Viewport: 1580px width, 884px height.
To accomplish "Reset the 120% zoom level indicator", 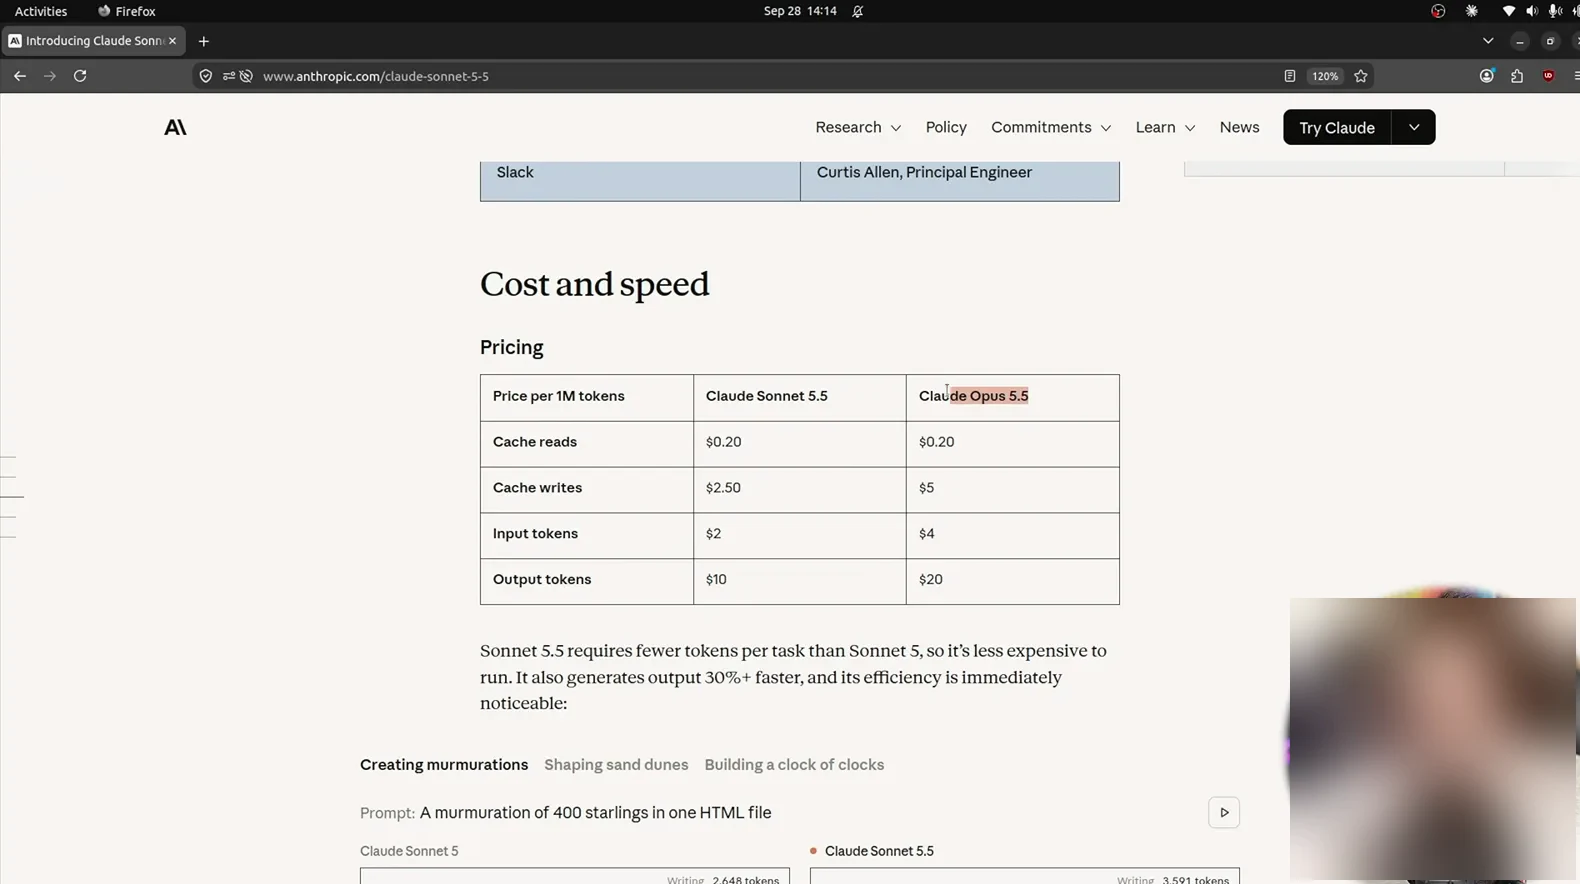I will tap(1325, 76).
